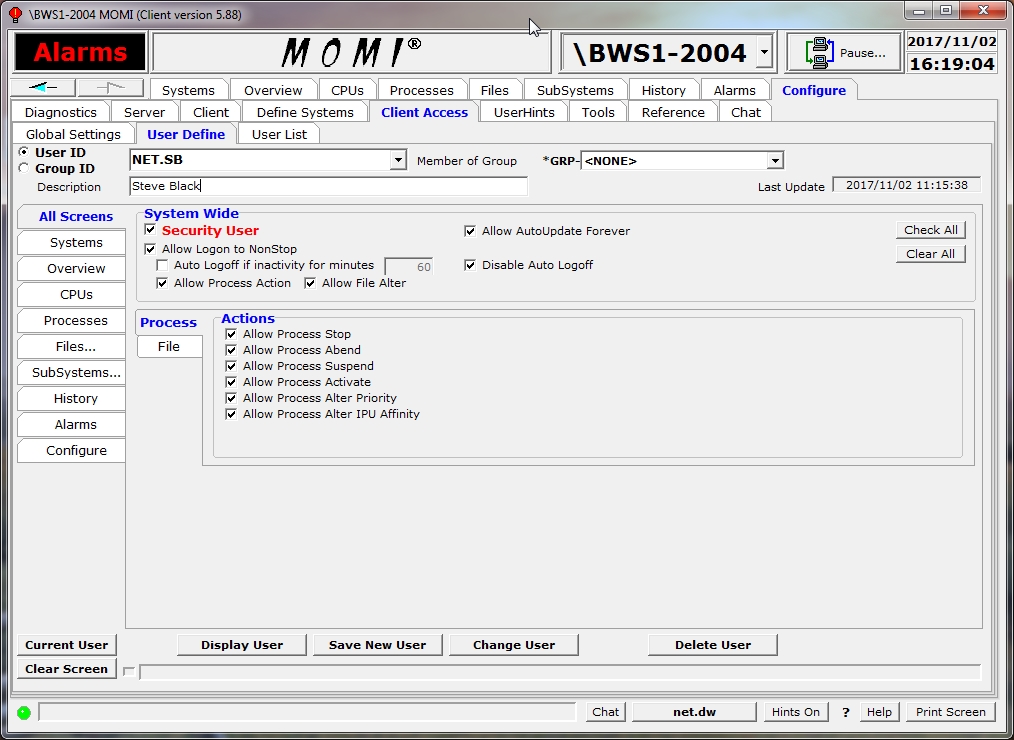Expand the Member of Group dropdown
Screen dimensions: 1014x740
click(775, 160)
